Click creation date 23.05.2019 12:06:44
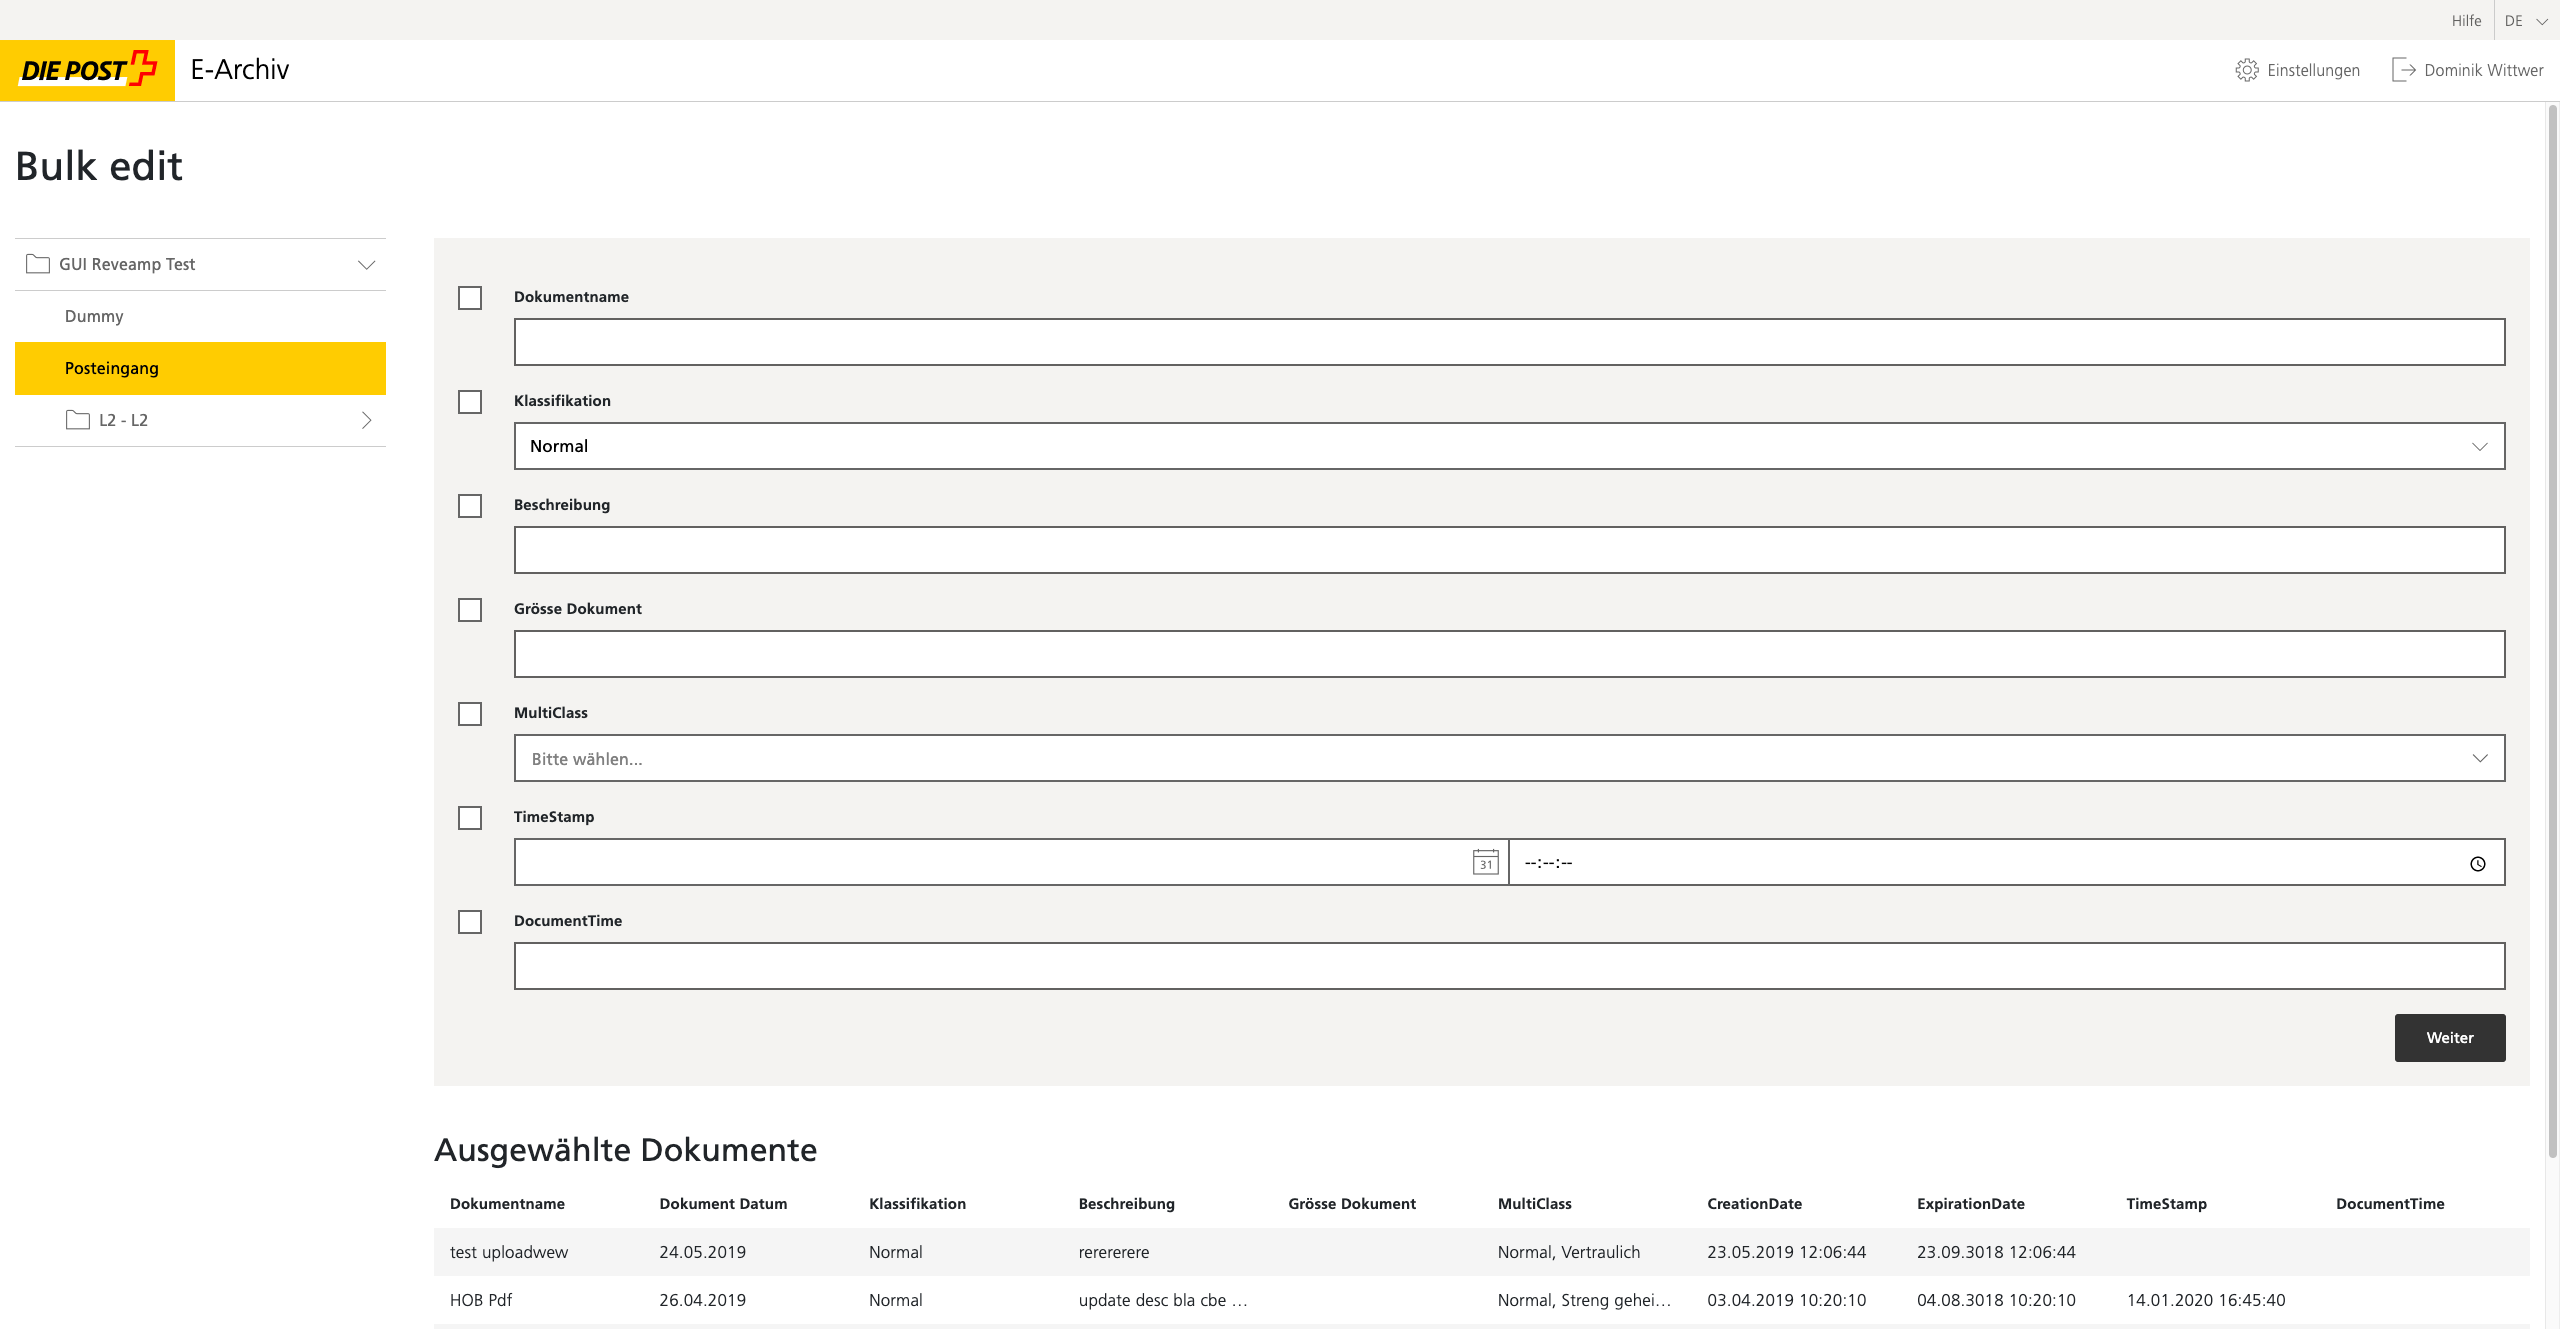Screen dimensions: 2560x1329 click(1786, 1252)
